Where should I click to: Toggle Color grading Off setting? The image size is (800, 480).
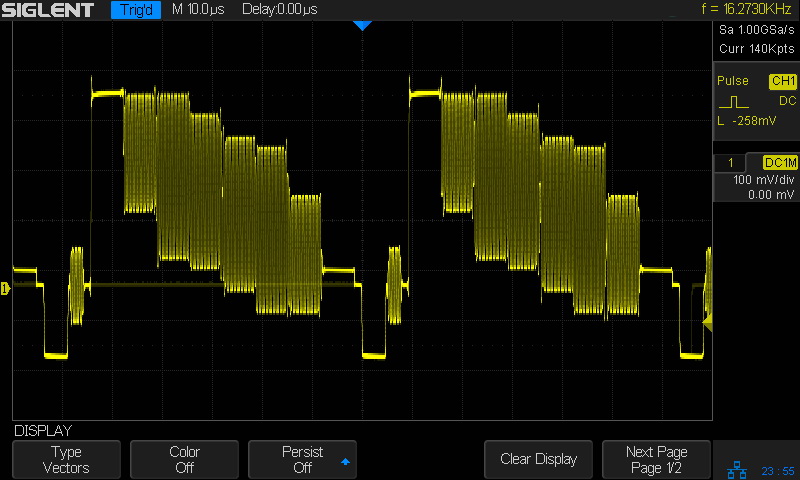point(184,460)
